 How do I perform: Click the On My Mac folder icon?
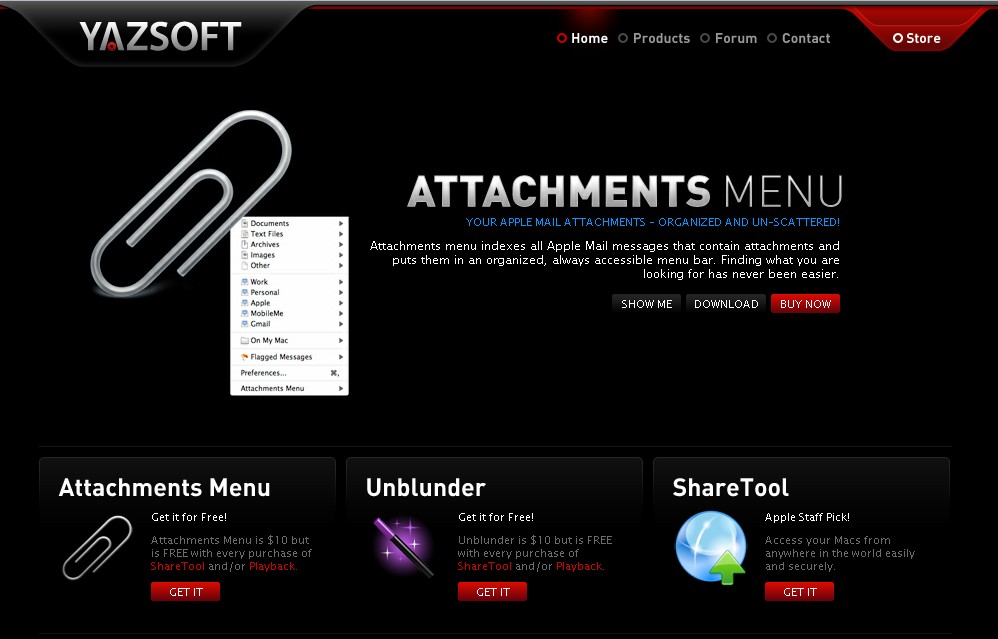point(244,341)
